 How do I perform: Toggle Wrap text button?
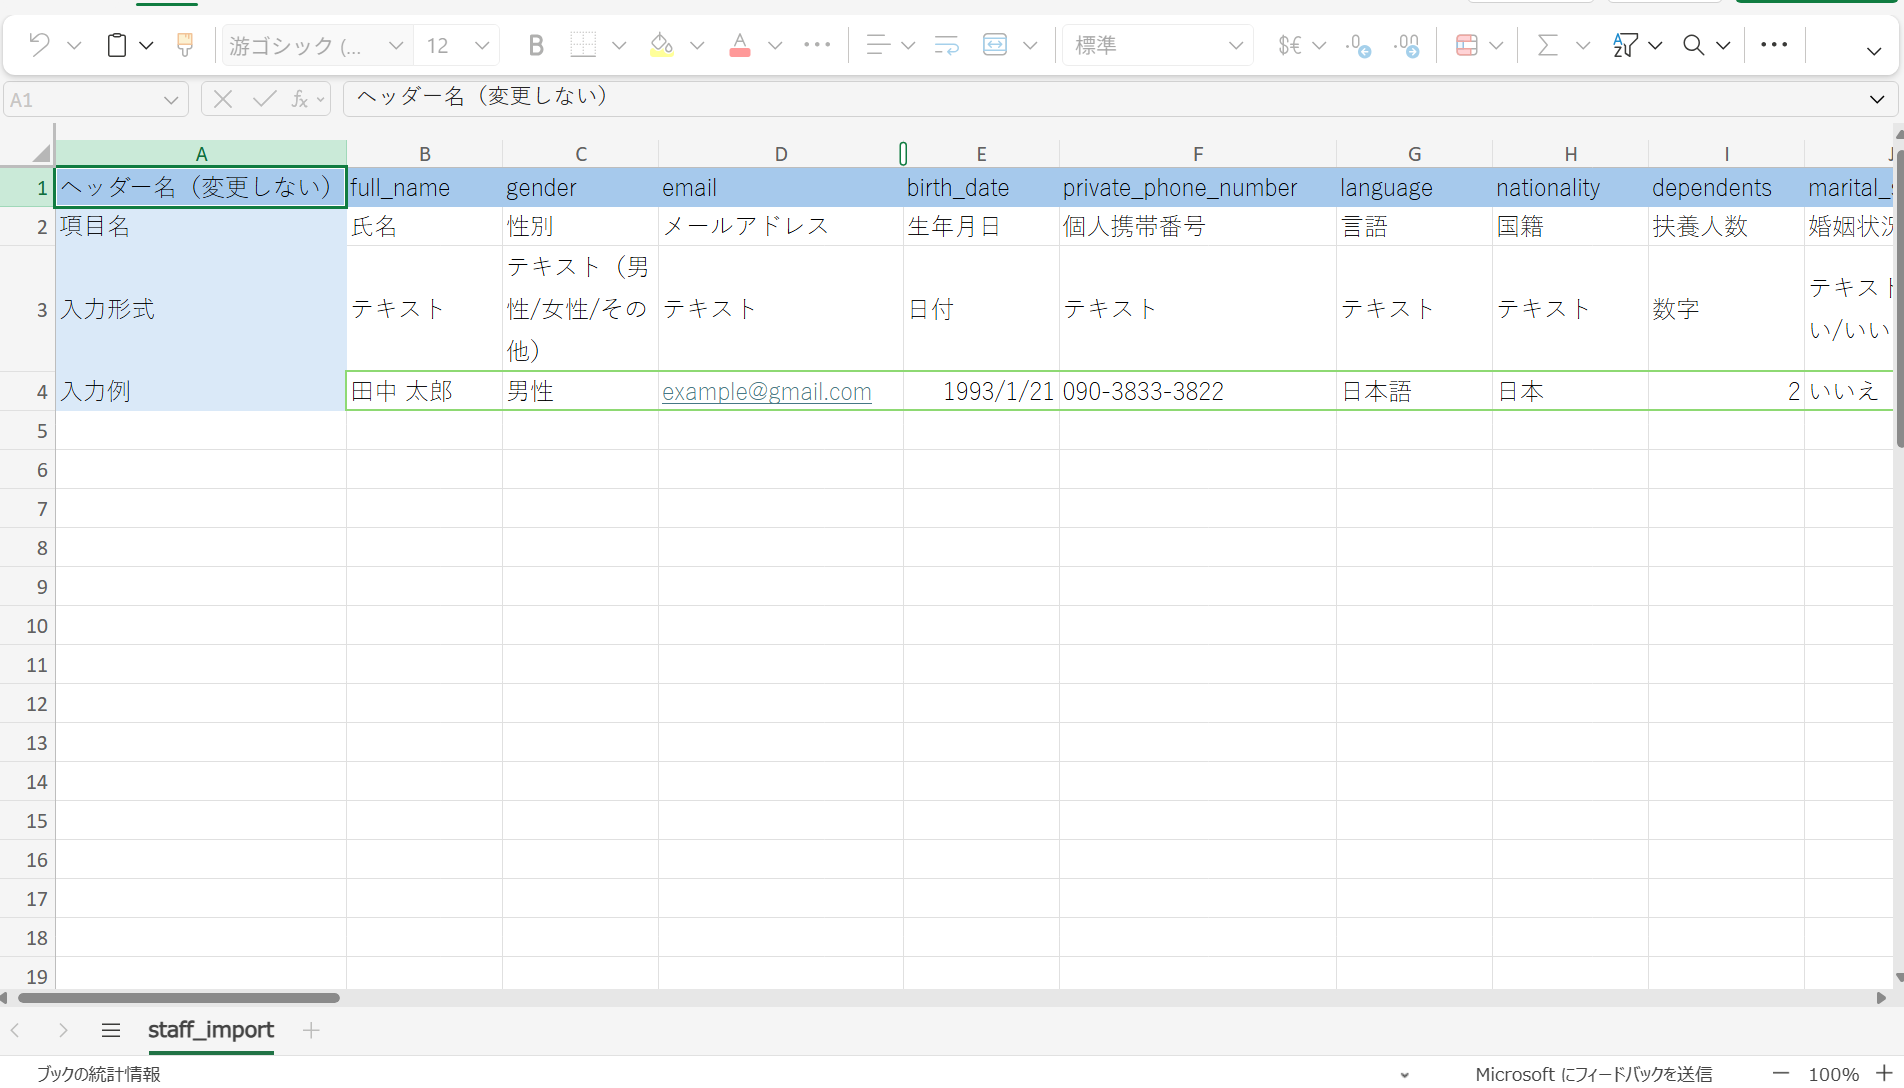point(946,45)
